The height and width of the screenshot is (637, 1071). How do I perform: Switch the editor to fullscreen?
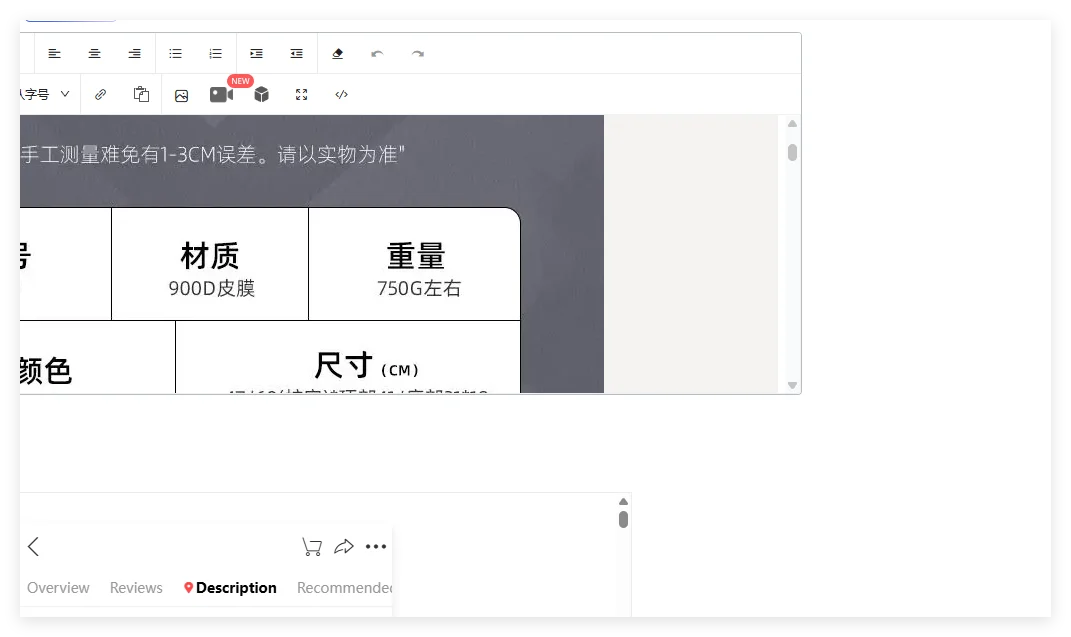301,94
